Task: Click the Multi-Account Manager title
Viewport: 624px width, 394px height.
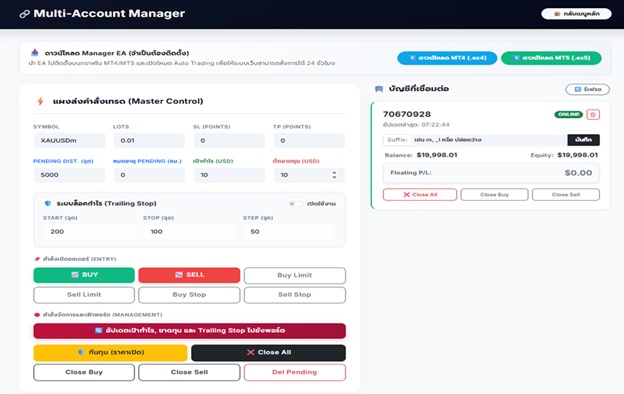Action: (x=109, y=14)
